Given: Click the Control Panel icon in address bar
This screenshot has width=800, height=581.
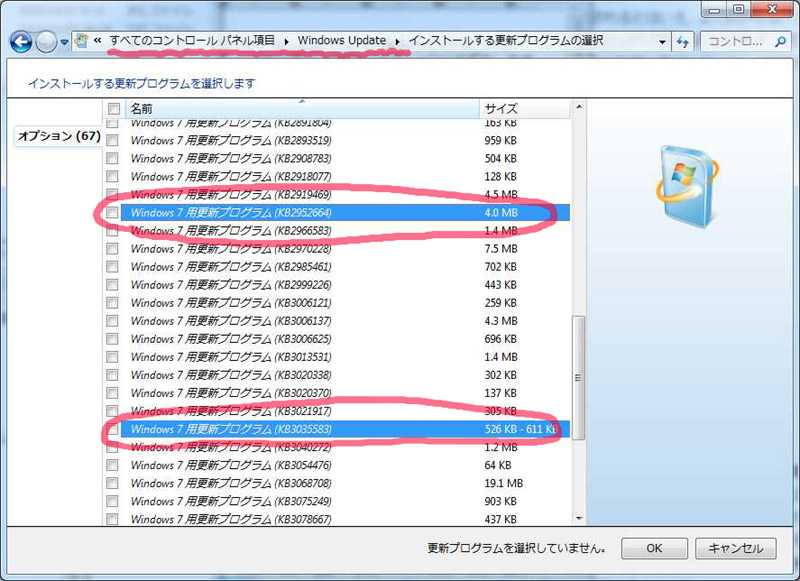Looking at the screenshot, I should pyautogui.click(x=81, y=42).
